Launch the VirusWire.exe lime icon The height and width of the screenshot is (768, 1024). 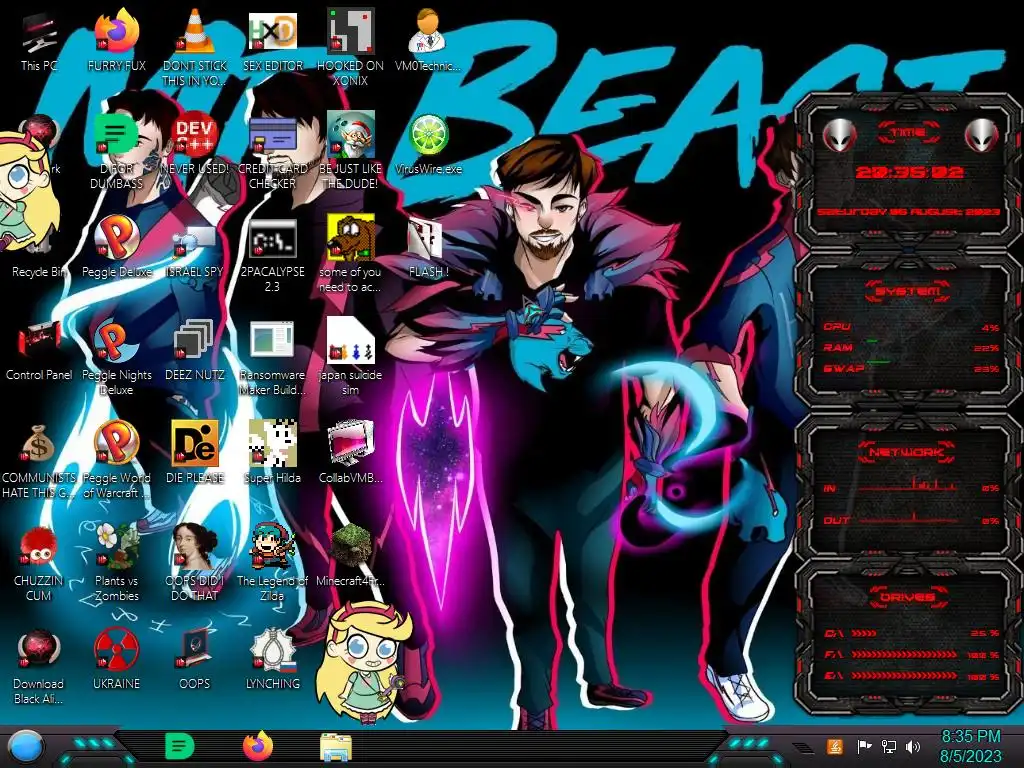428,135
